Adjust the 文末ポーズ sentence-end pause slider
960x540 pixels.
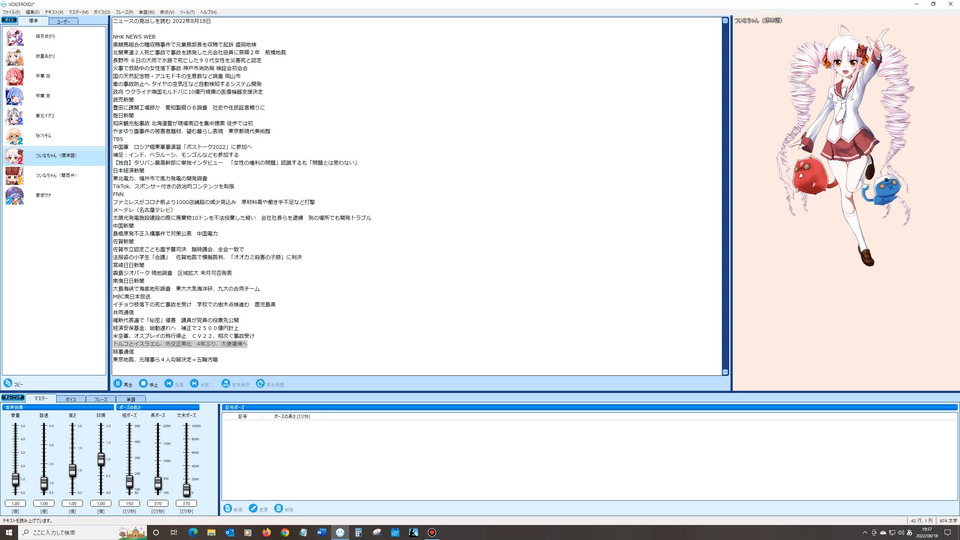point(186,489)
